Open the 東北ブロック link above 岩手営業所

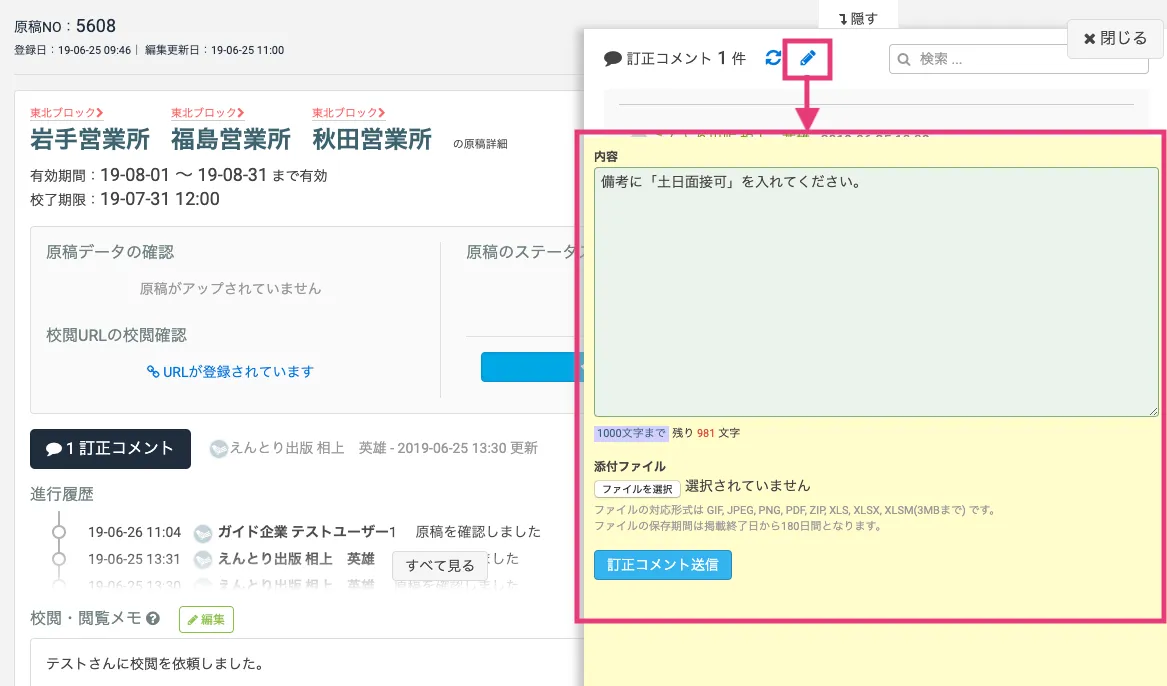coord(66,112)
